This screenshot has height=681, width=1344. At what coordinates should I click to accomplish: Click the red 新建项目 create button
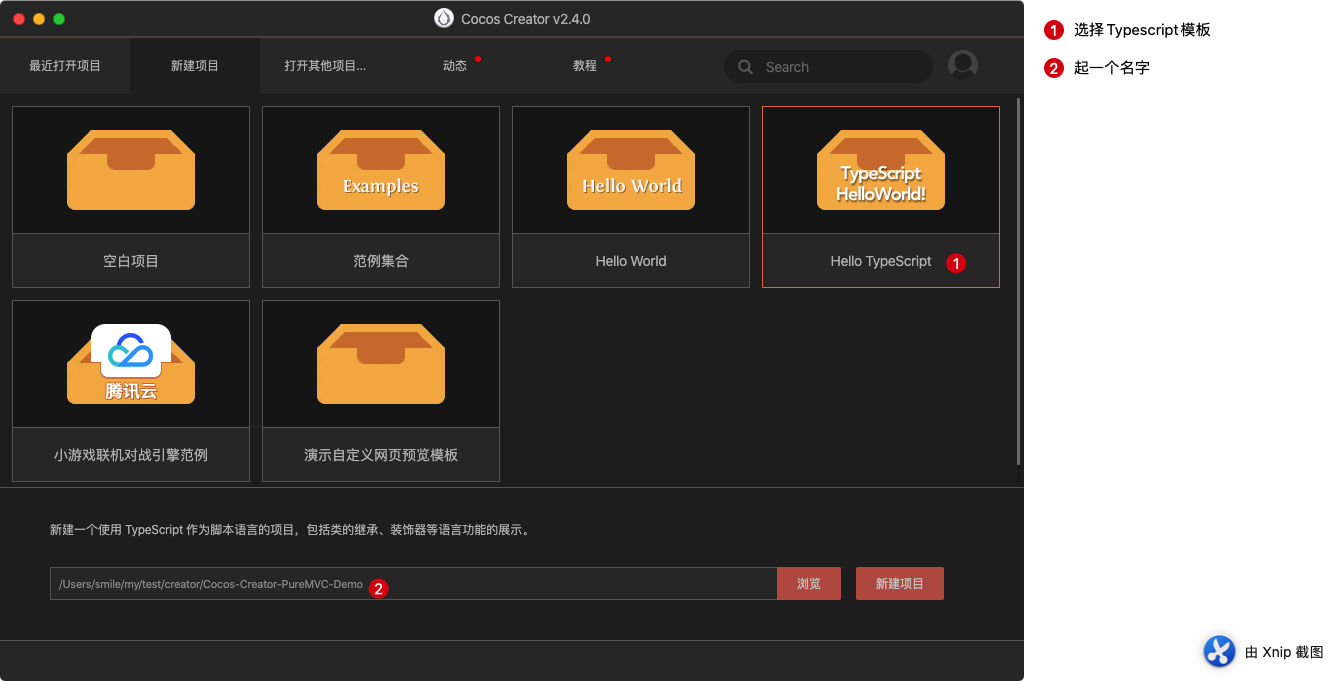point(900,584)
